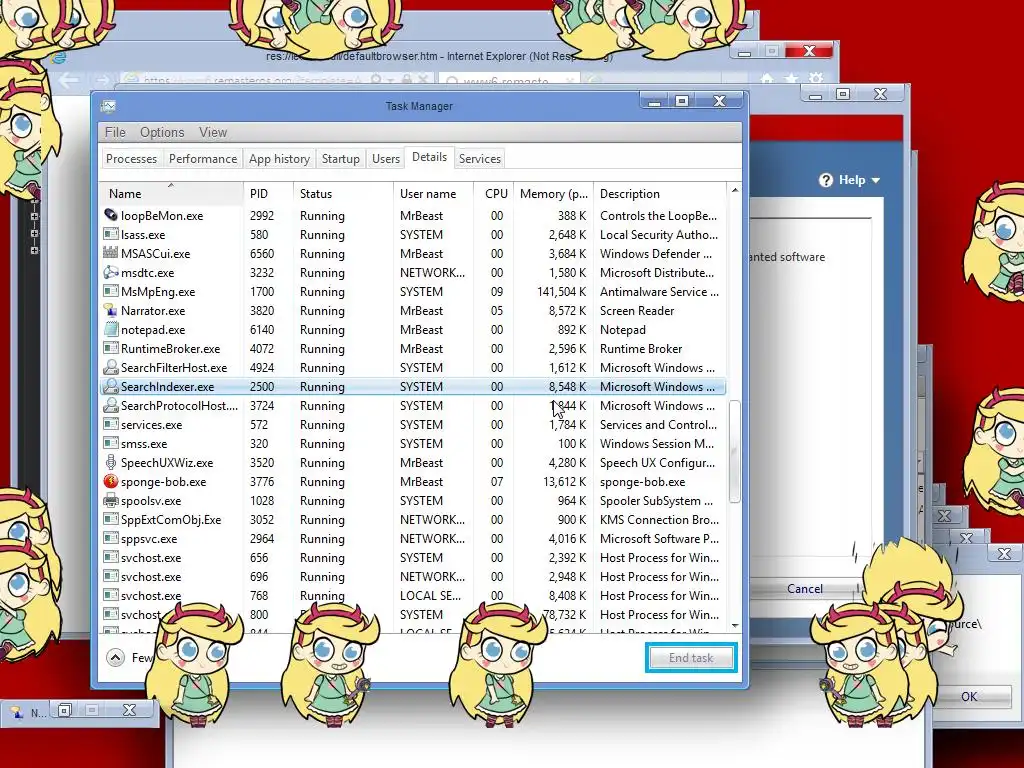Click the SpeechUXWiz.exe microphone icon

111,462
